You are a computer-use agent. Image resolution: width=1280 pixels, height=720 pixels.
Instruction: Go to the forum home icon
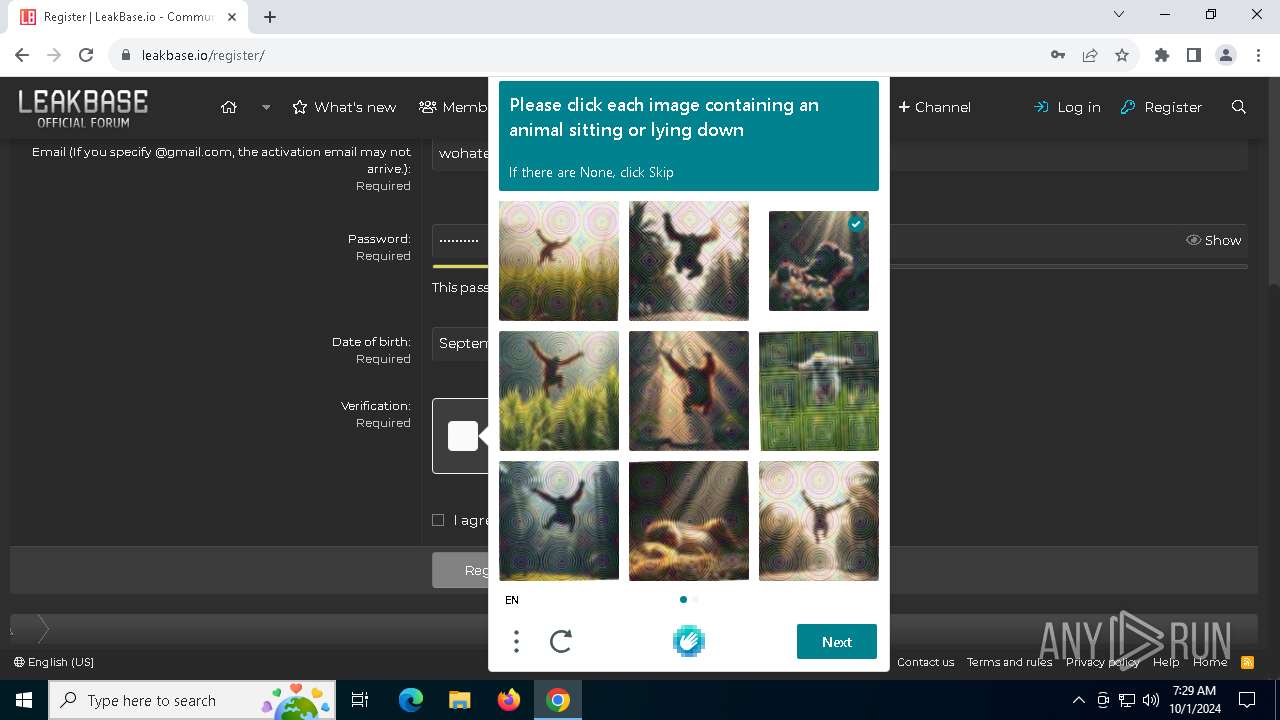click(229, 107)
